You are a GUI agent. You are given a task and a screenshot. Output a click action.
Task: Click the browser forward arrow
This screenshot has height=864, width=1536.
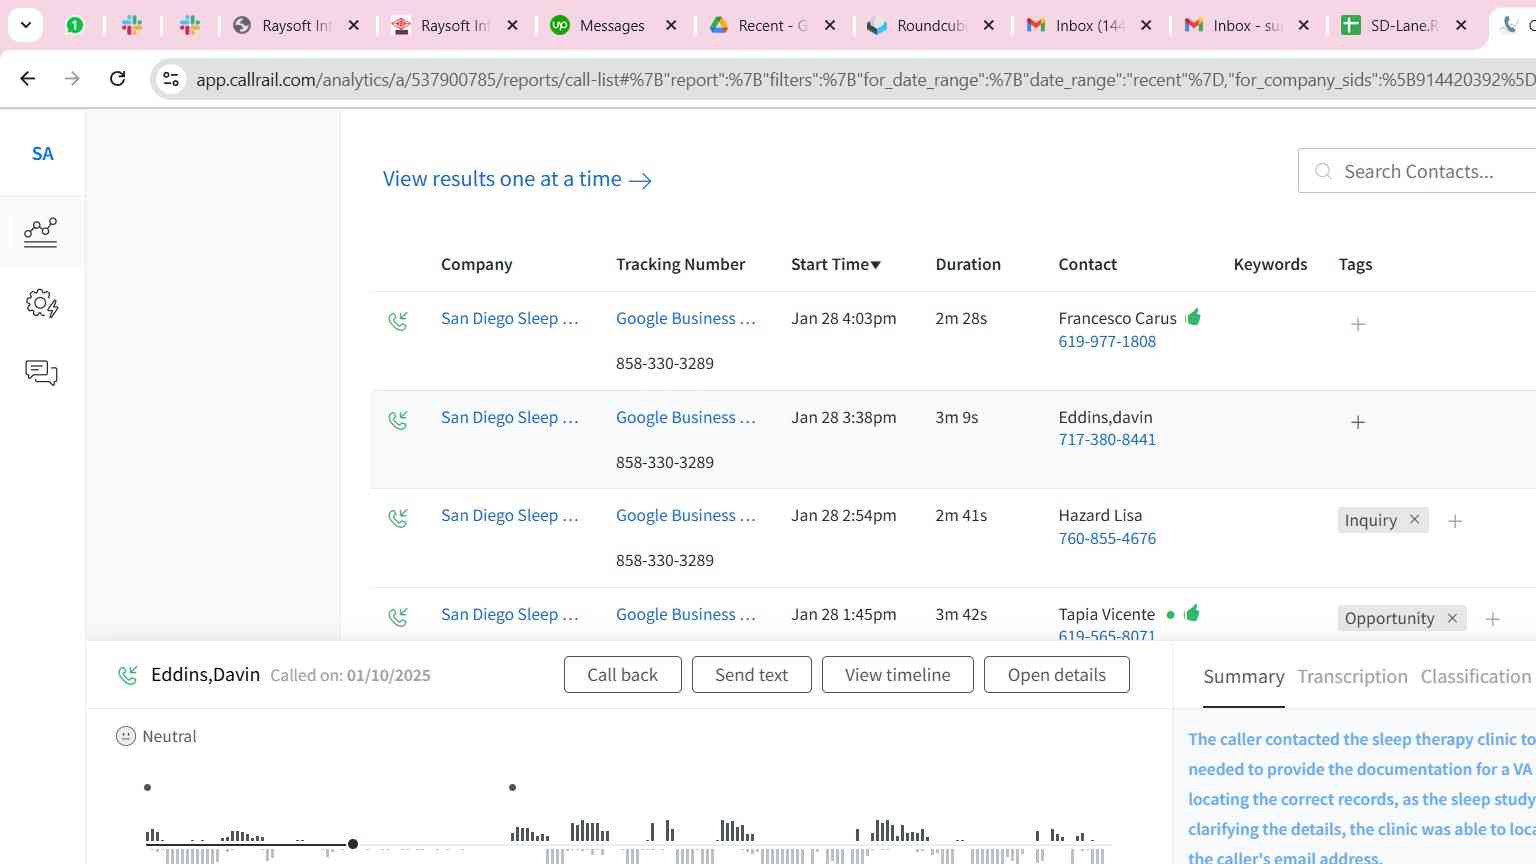coord(72,78)
